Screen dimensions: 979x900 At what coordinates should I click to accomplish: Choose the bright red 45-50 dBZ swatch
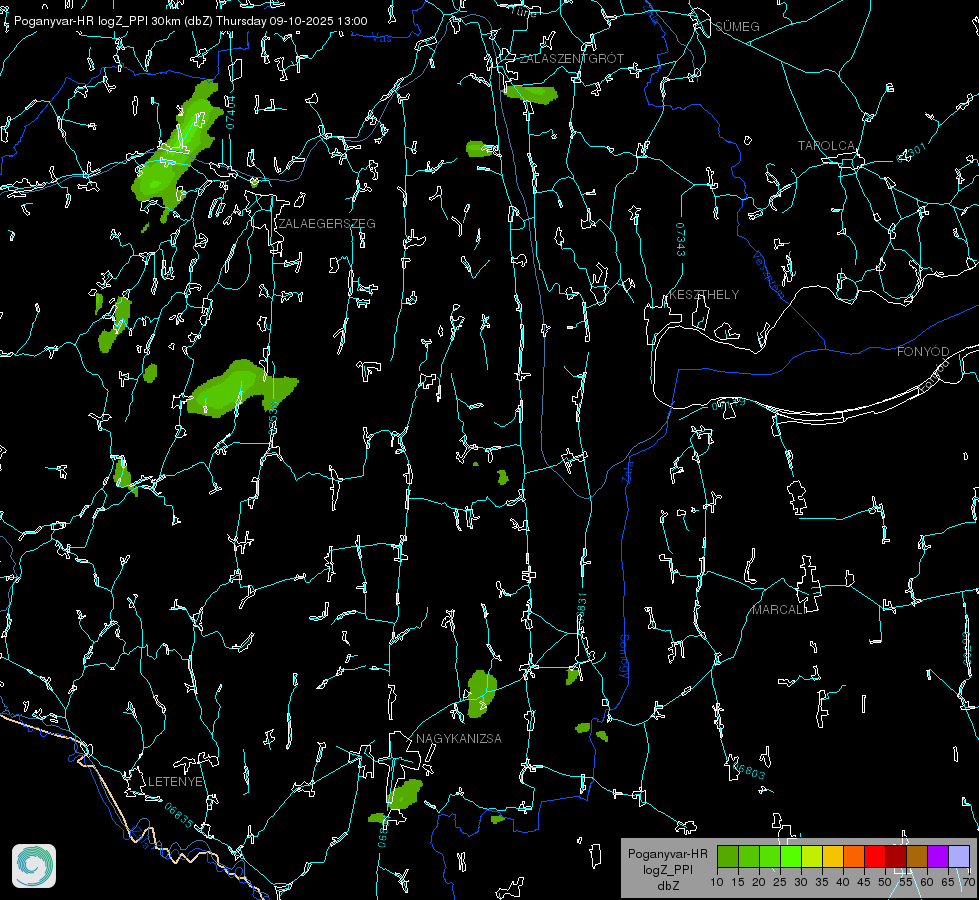pyautogui.click(x=875, y=856)
